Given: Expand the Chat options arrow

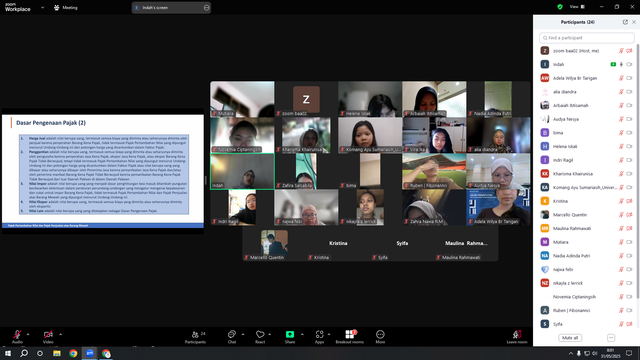Looking at the screenshot, I should point(243,334).
